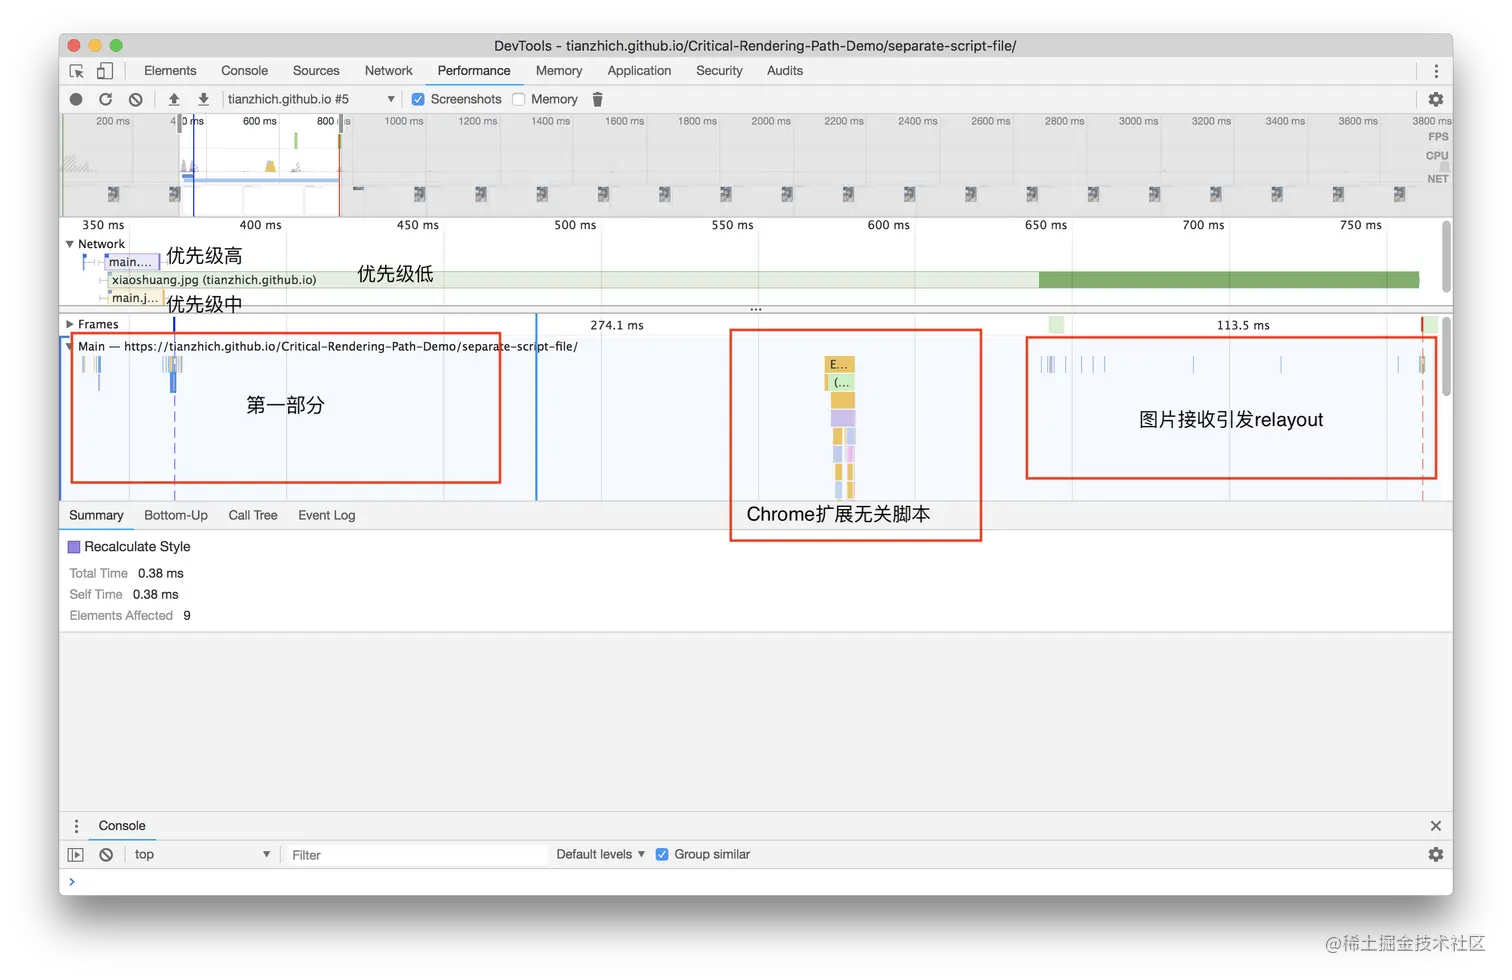Select the 274.1 ms frame
The height and width of the screenshot is (980, 1512).
click(x=617, y=325)
